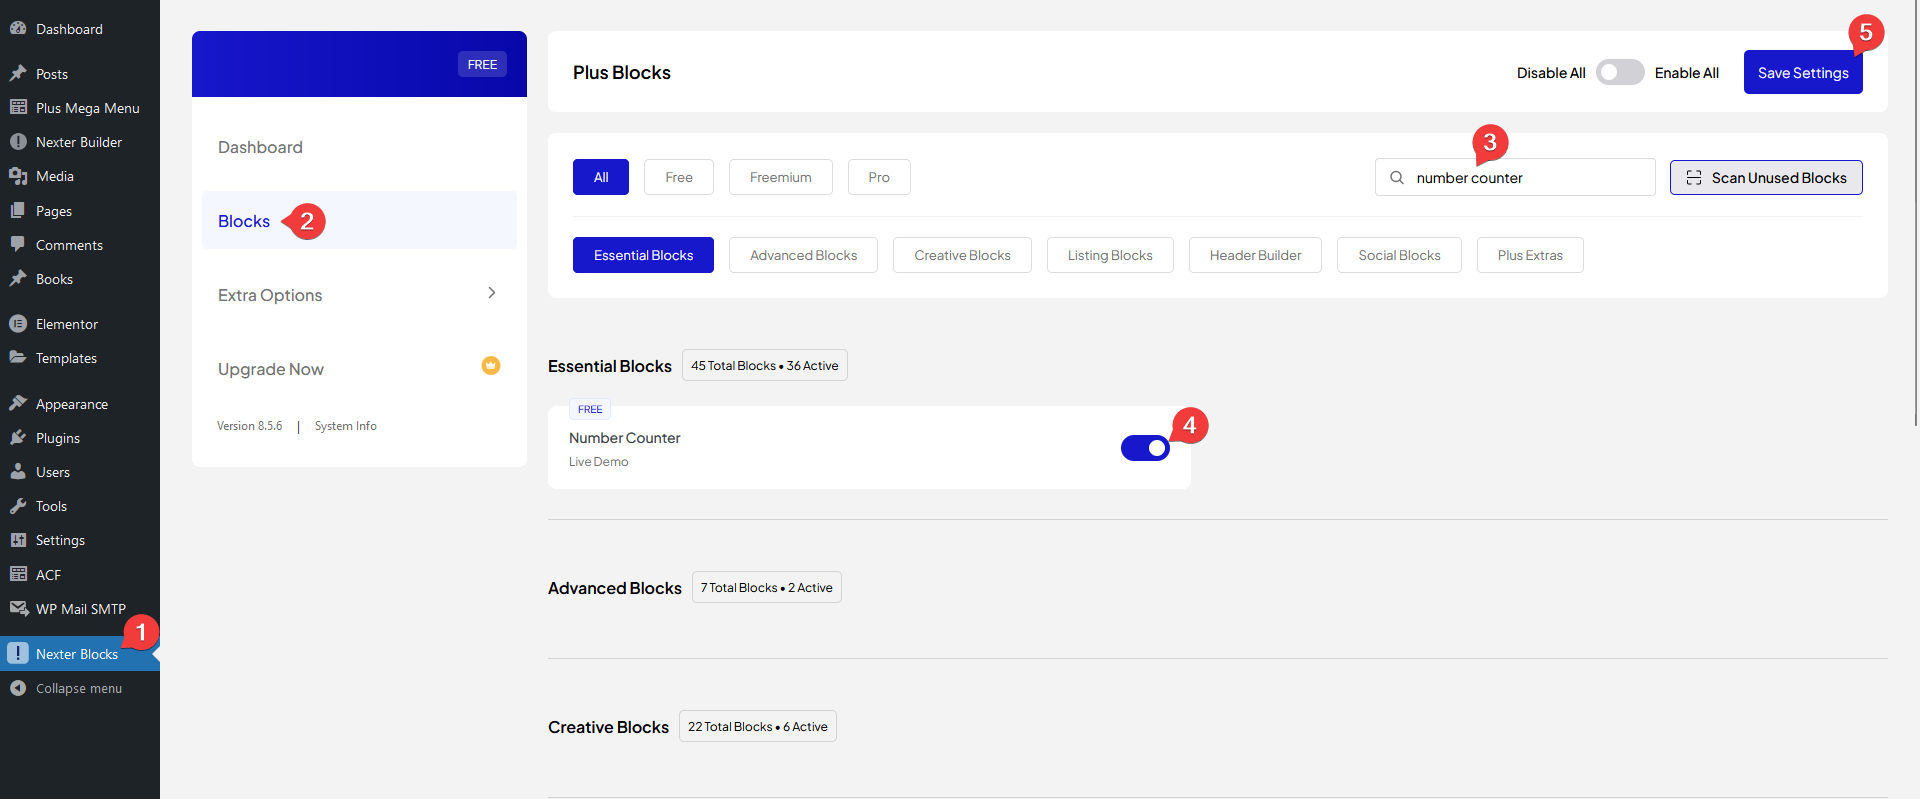Click the Scan Unused Blocks button

pos(1765,178)
